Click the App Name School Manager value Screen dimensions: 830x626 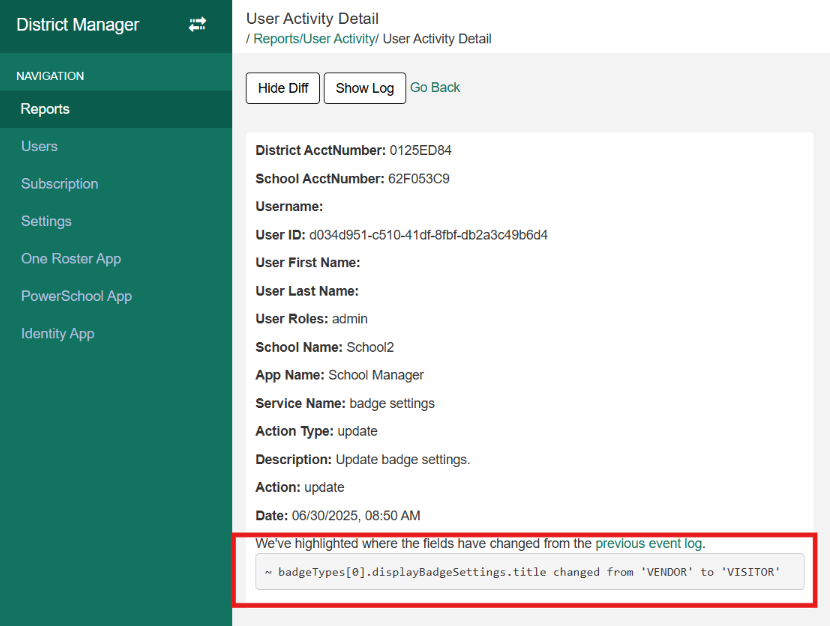pos(376,375)
